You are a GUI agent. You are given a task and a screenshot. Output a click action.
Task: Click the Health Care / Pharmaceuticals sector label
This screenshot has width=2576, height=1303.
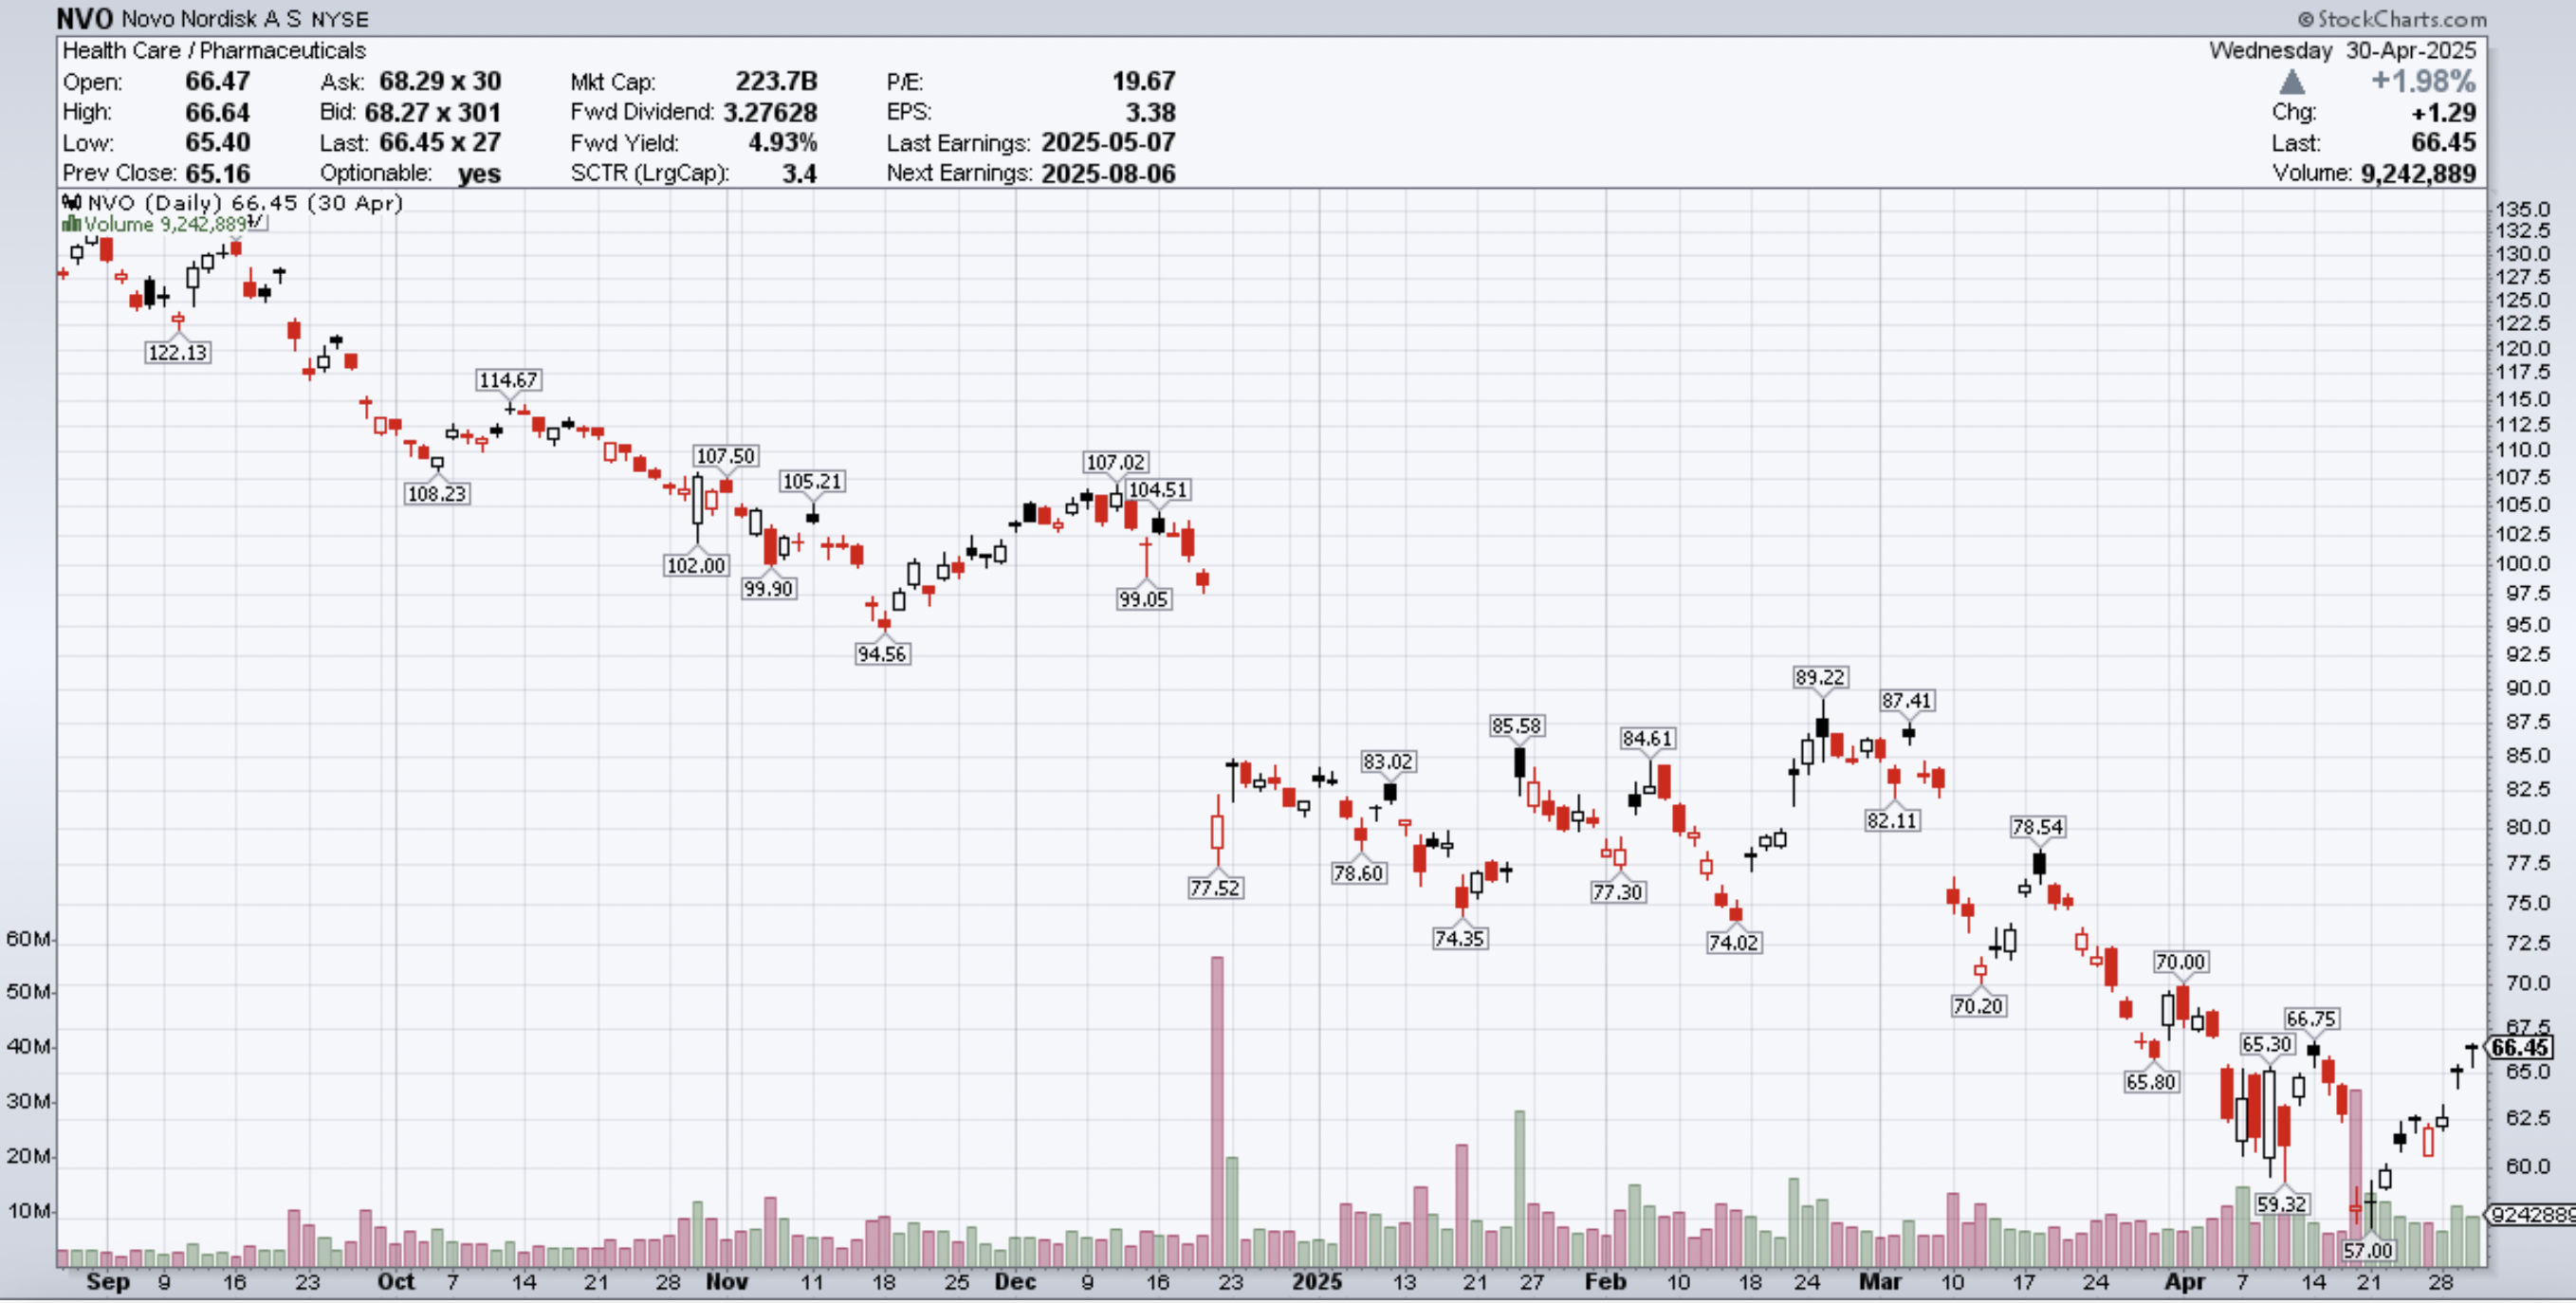tap(214, 50)
